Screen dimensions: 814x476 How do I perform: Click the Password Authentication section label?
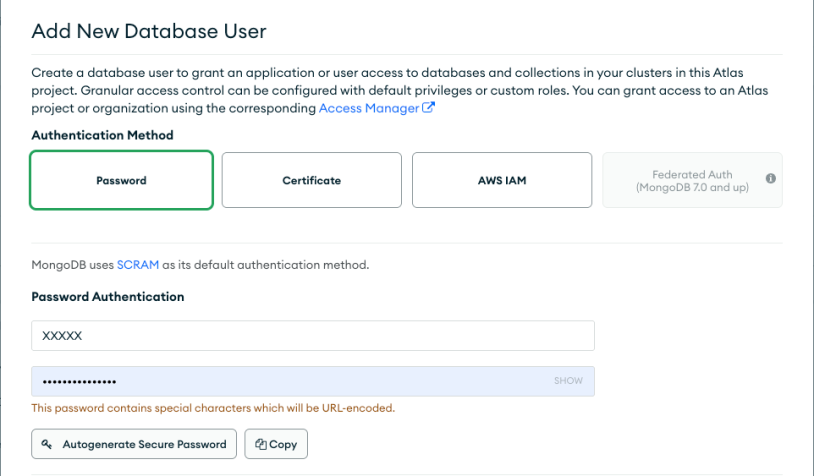[x=107, y=296]
